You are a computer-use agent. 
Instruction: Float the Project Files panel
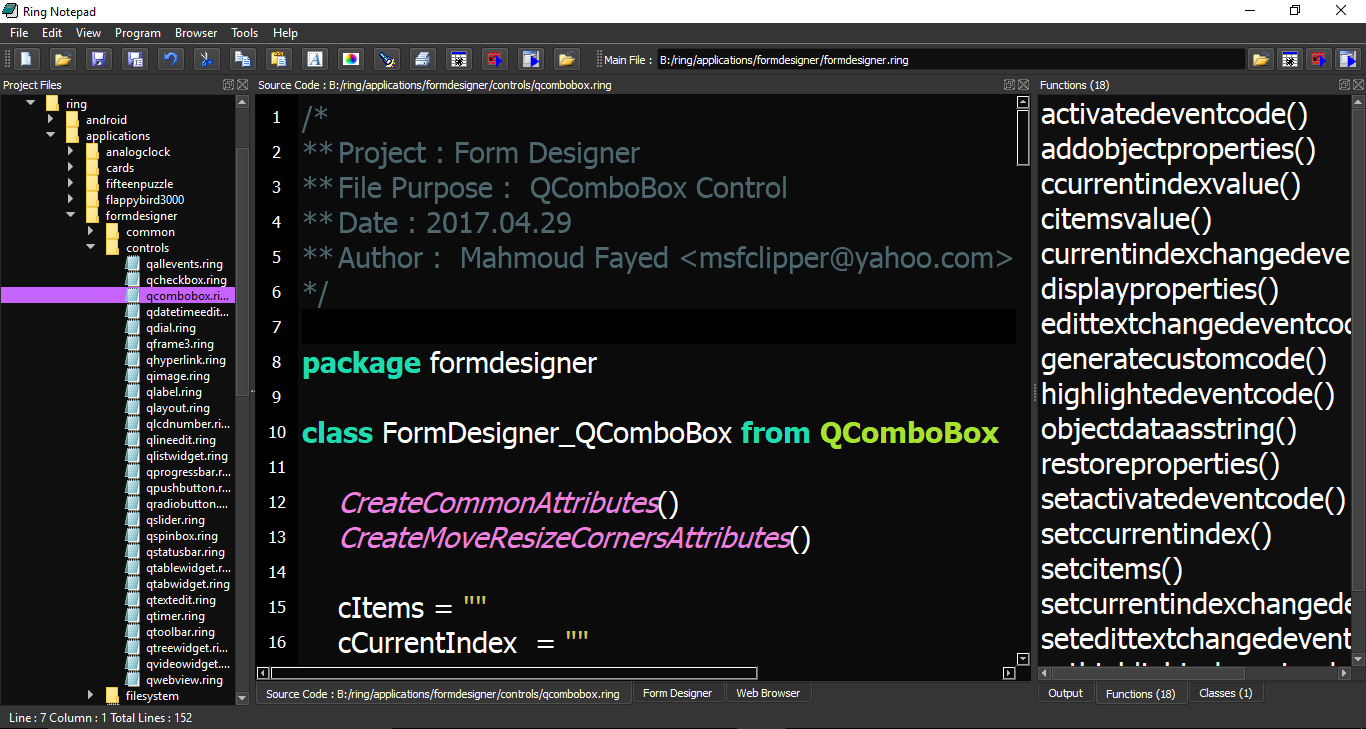(228, 85)
